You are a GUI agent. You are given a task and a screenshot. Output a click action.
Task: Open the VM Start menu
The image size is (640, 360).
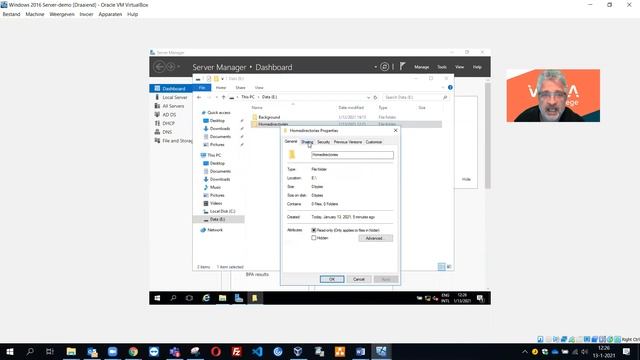tap(157, 298)
